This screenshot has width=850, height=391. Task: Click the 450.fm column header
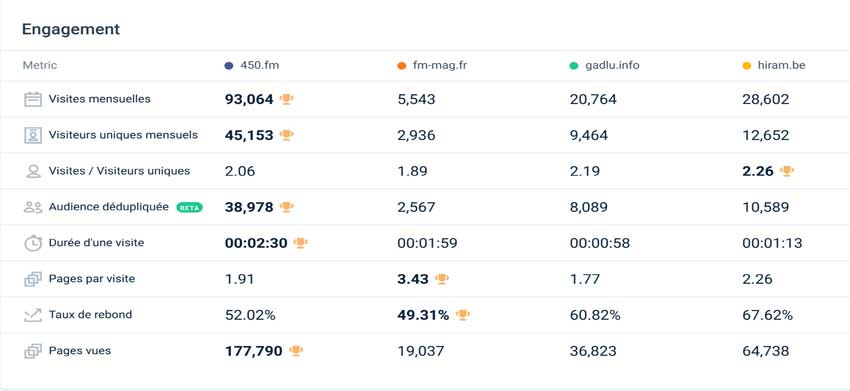[x=252, y=66]
